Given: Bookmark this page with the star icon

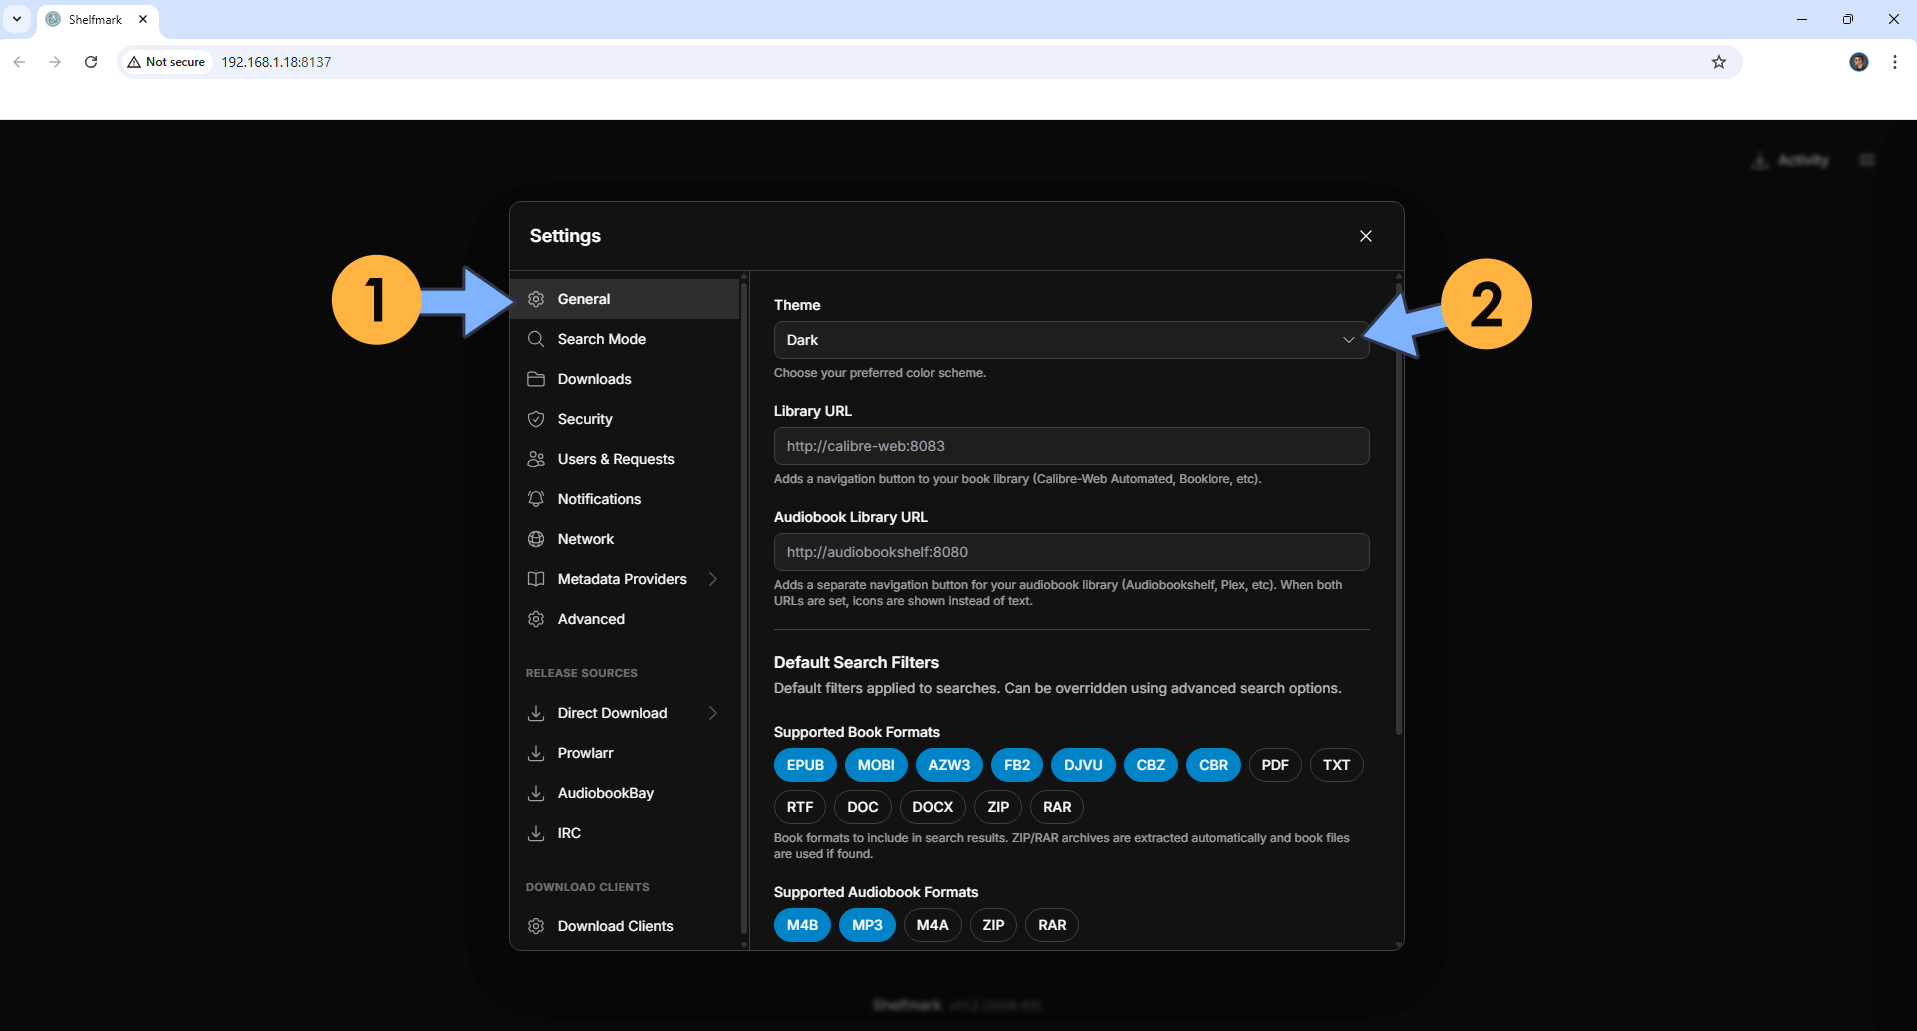Looking at the screenshot, I should pos(1718,62).
